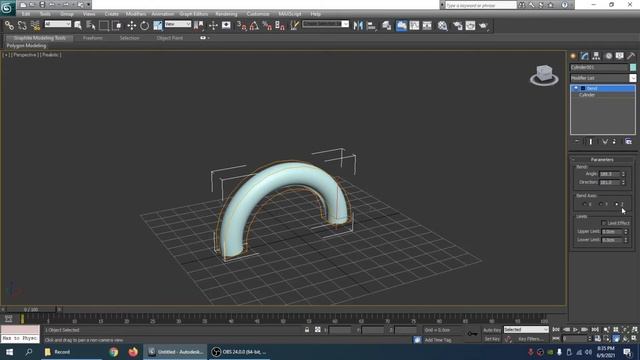Open the selection filter All dropdown
This screenshot has width=640, height=360.
(58, 24)
